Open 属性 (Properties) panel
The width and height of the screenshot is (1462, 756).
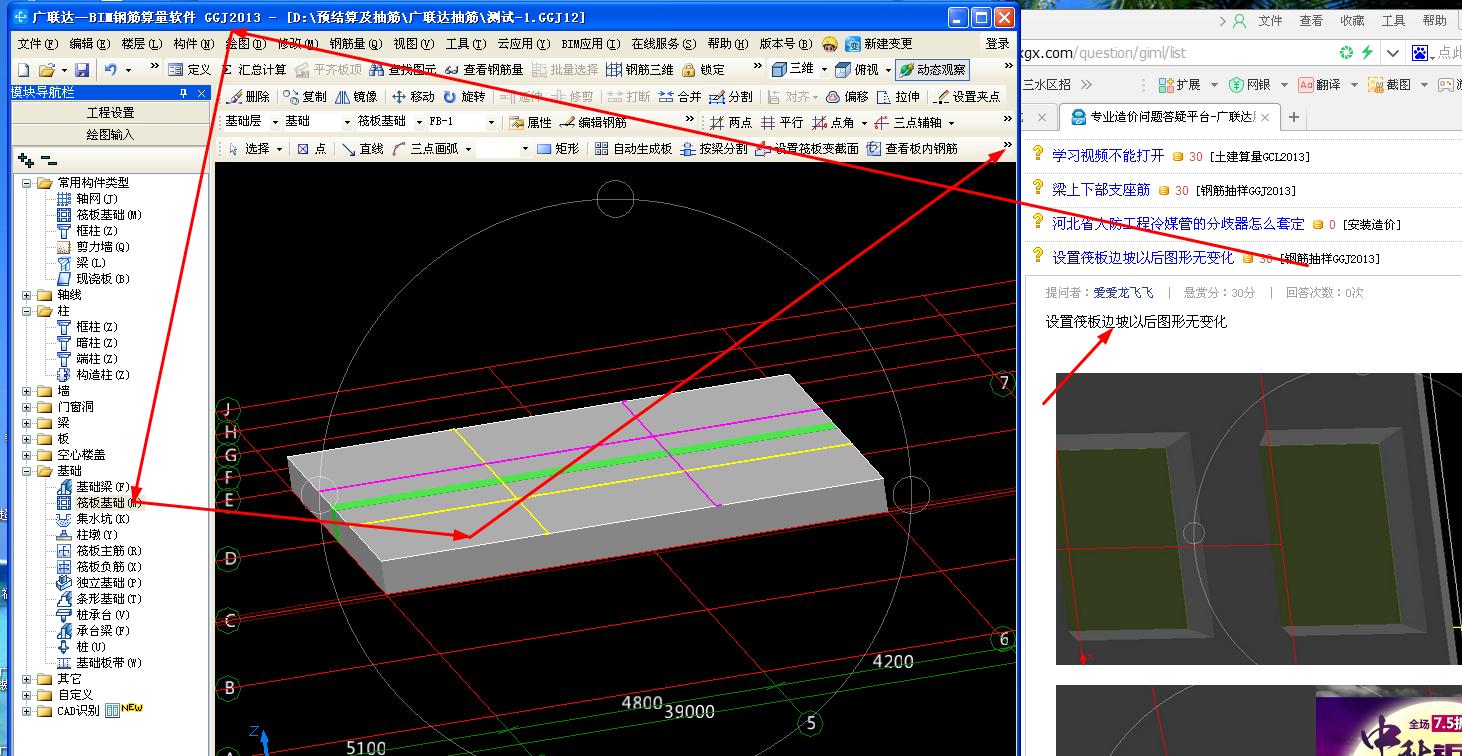click(530, 122)
